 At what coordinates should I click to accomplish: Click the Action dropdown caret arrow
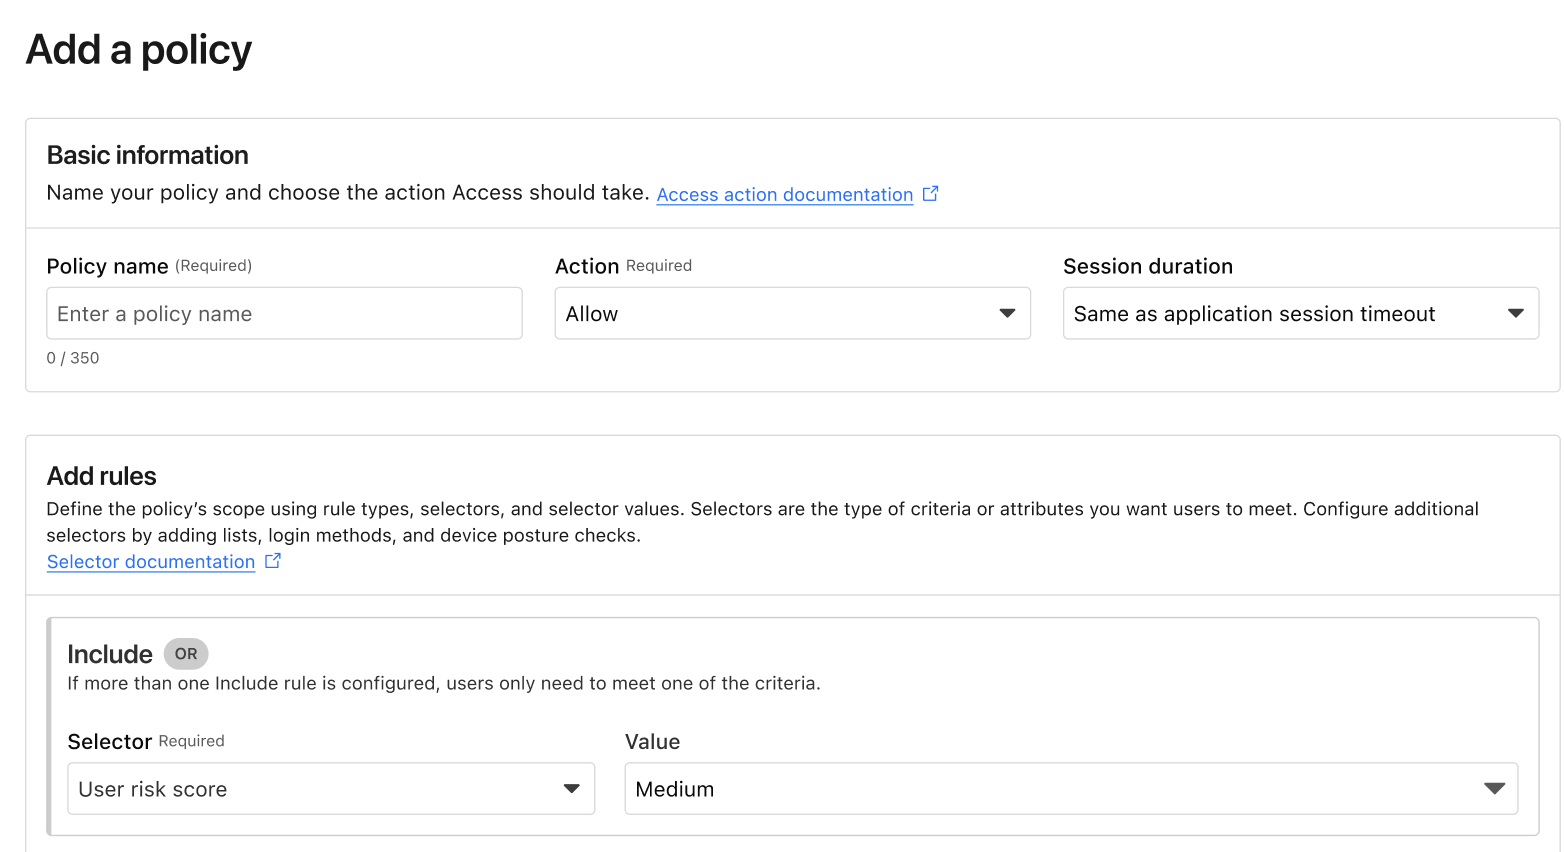(1007, 314)
